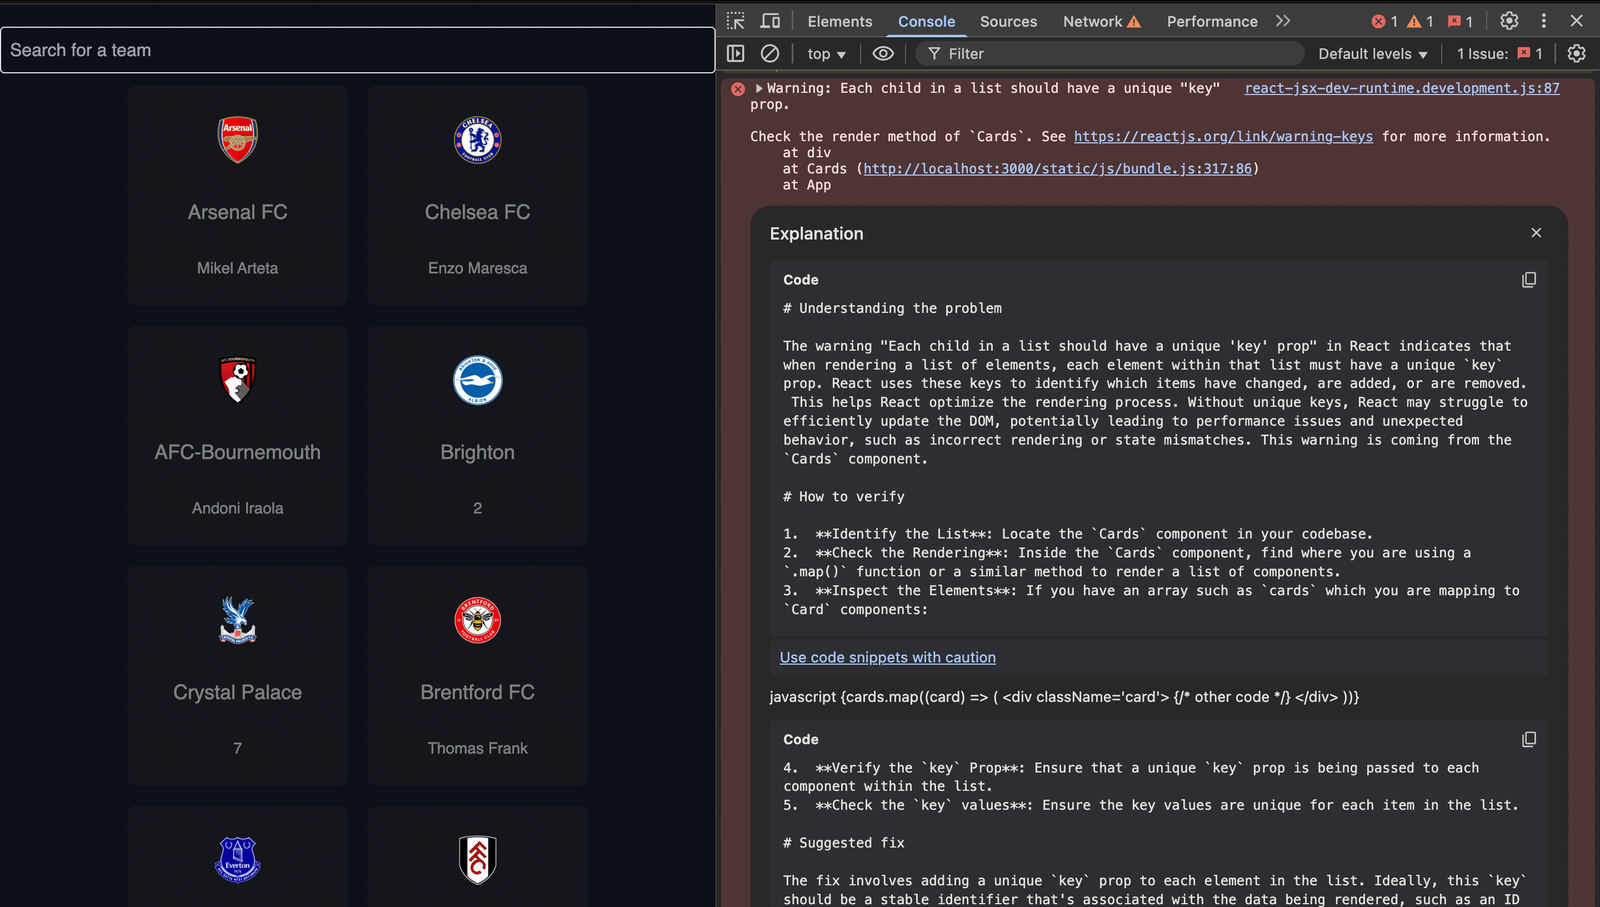This screenshot has width=1600, height=907.
Task: Click the console Filter field
Action: point(1110,54)
